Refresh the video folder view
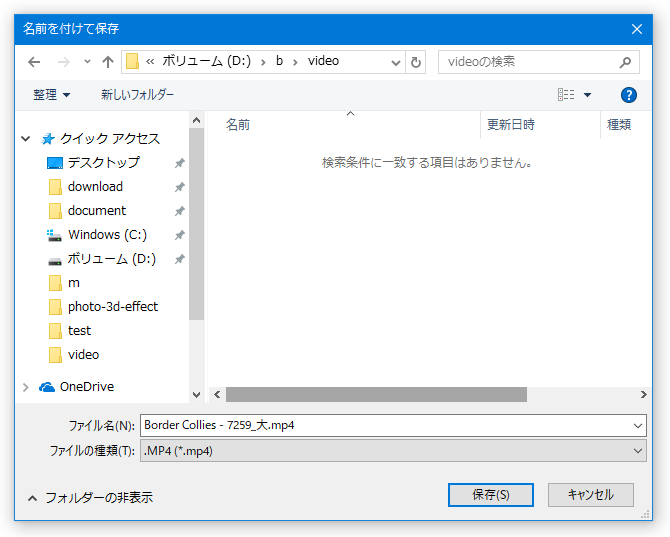 point(415,62)
